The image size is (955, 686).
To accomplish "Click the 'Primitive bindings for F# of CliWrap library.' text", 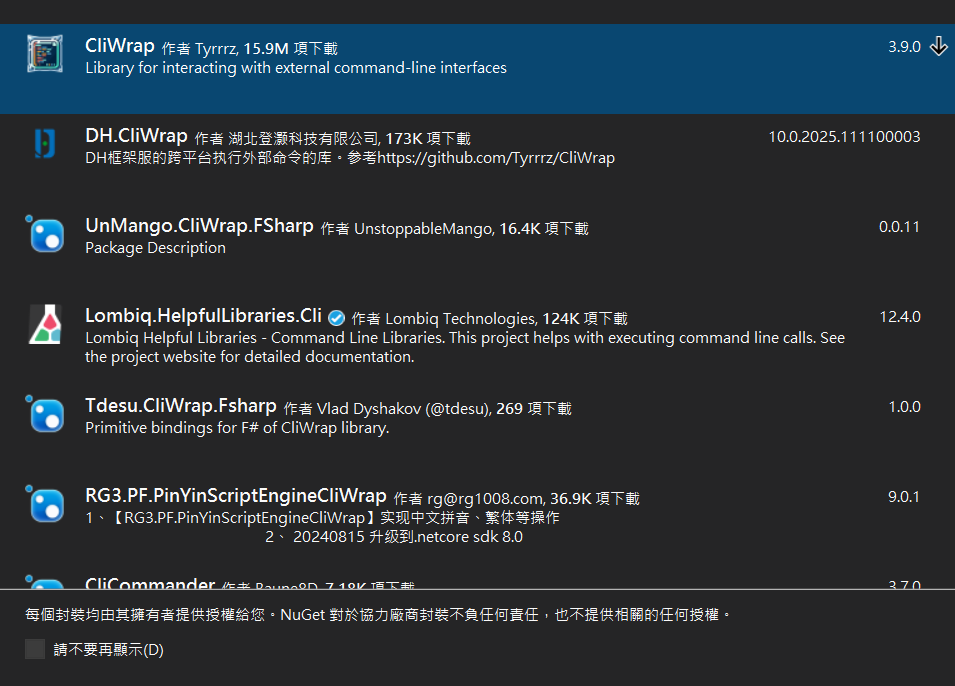I will (237, 428).
